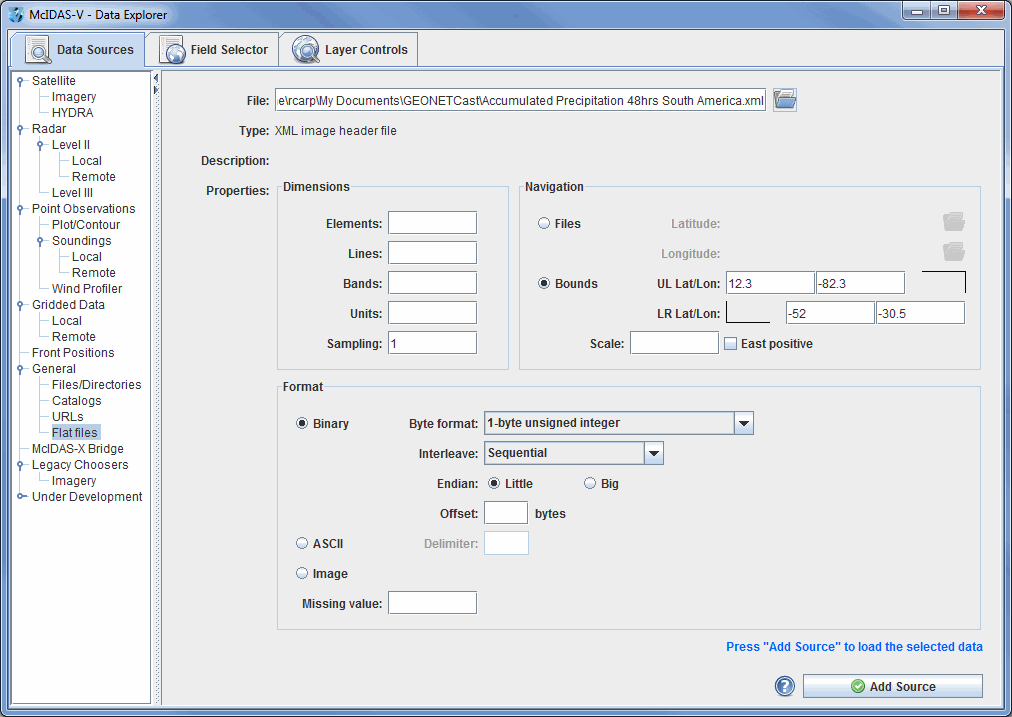Set Endian to Big
The width and height of the screenshot is (1012, 717).
coord(590,483)
